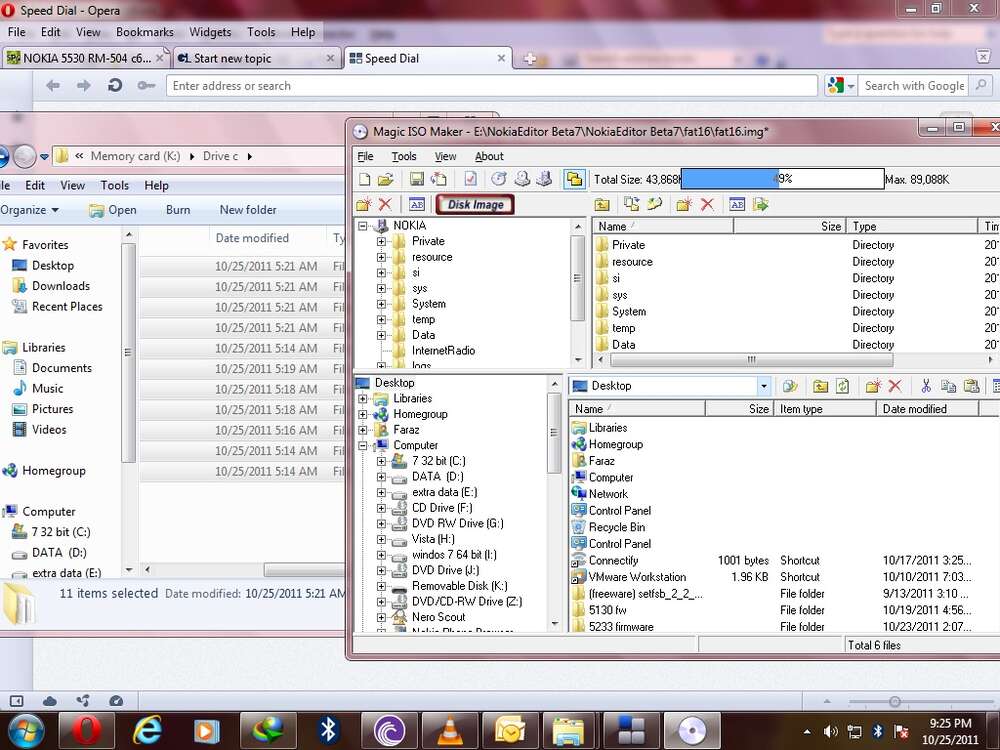Viewport: 1000px width, 750px height.
Task: Click the Refresh icon in local browser toolbar
Action: 842,386
